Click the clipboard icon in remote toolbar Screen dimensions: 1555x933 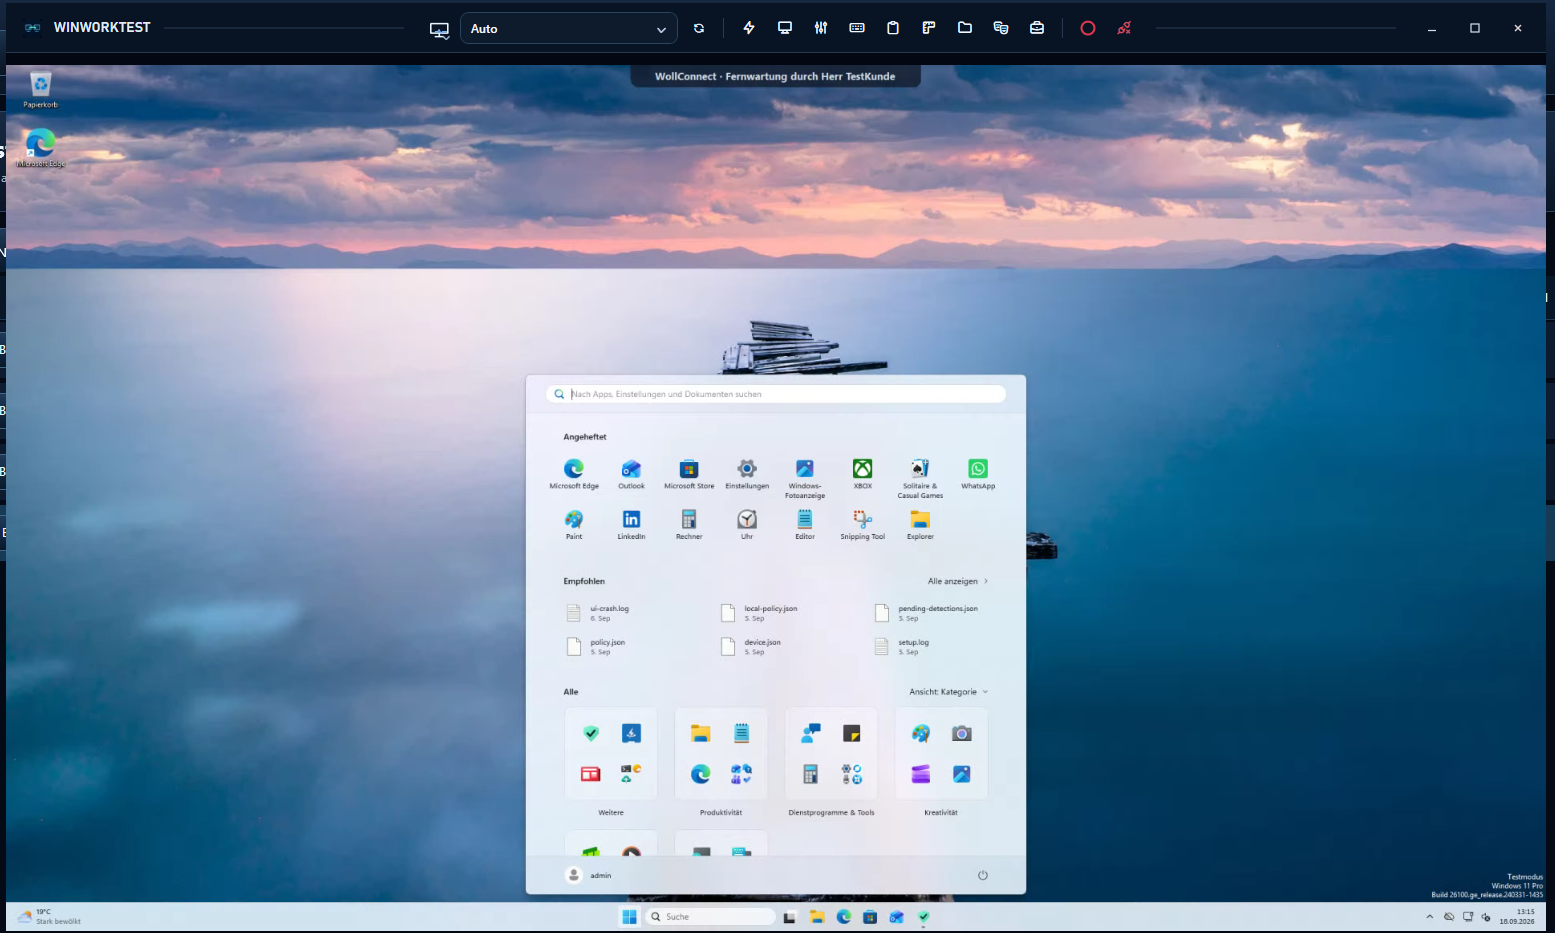[x=893, y=28]
